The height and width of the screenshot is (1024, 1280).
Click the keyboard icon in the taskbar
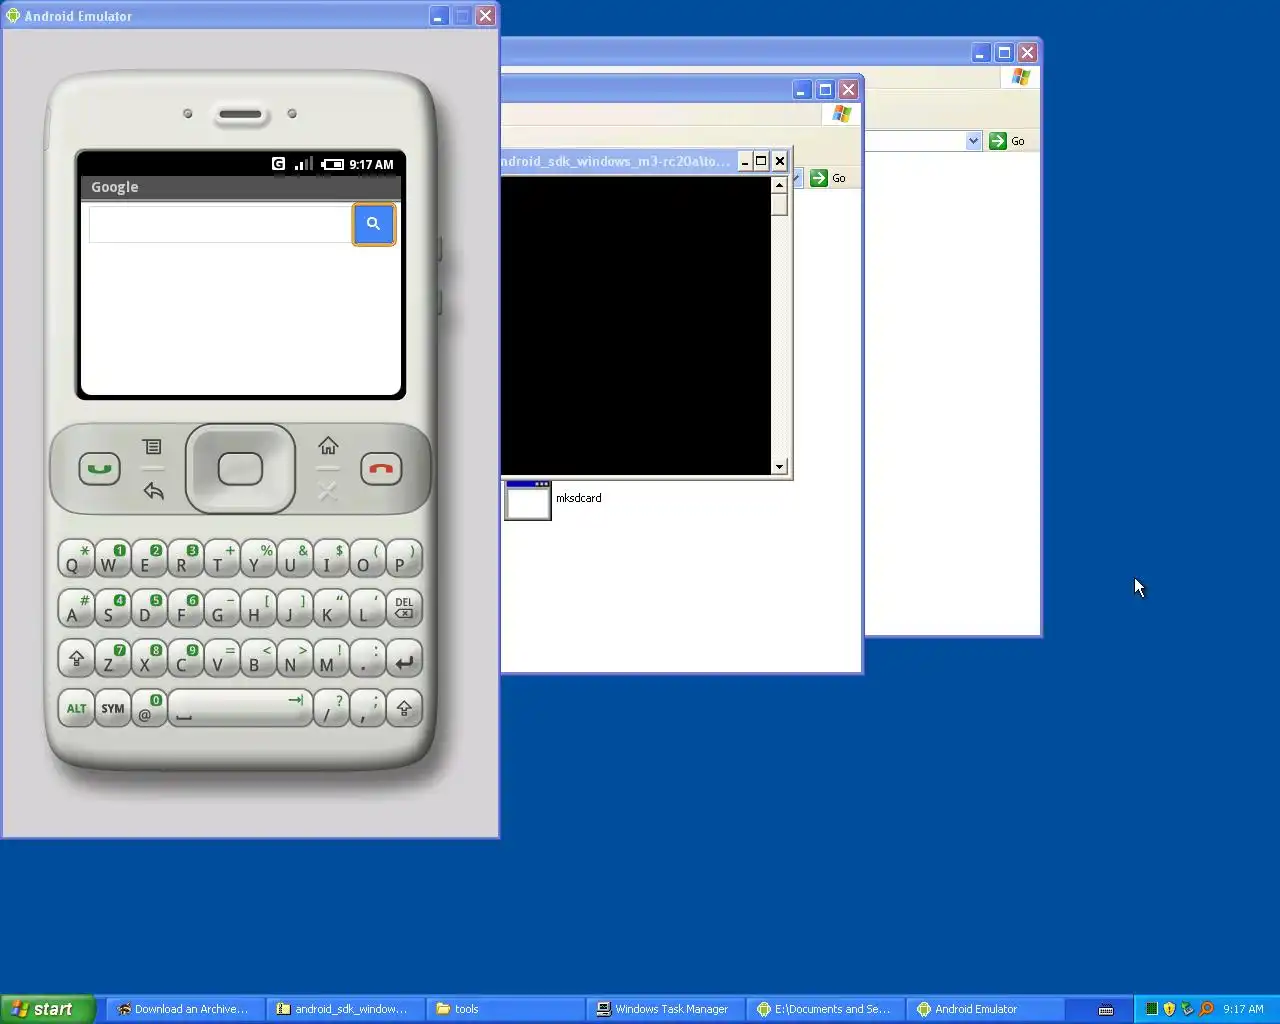[1106, 1009]
